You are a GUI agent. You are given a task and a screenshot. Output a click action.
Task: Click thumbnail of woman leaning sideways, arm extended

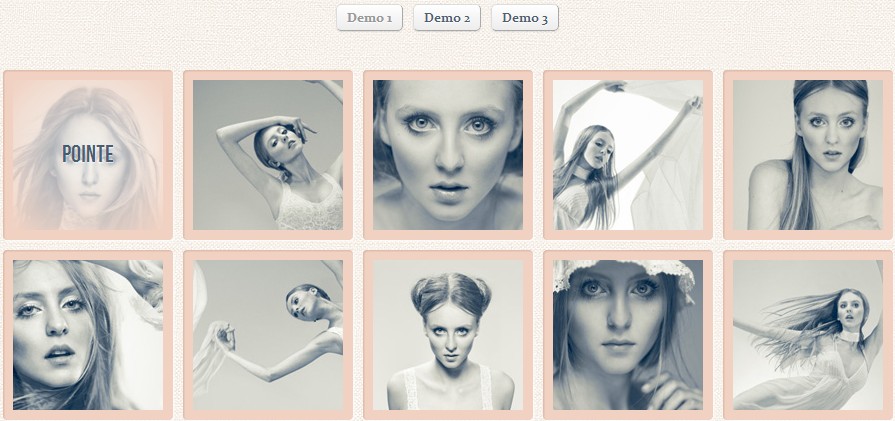pos(268,335)
